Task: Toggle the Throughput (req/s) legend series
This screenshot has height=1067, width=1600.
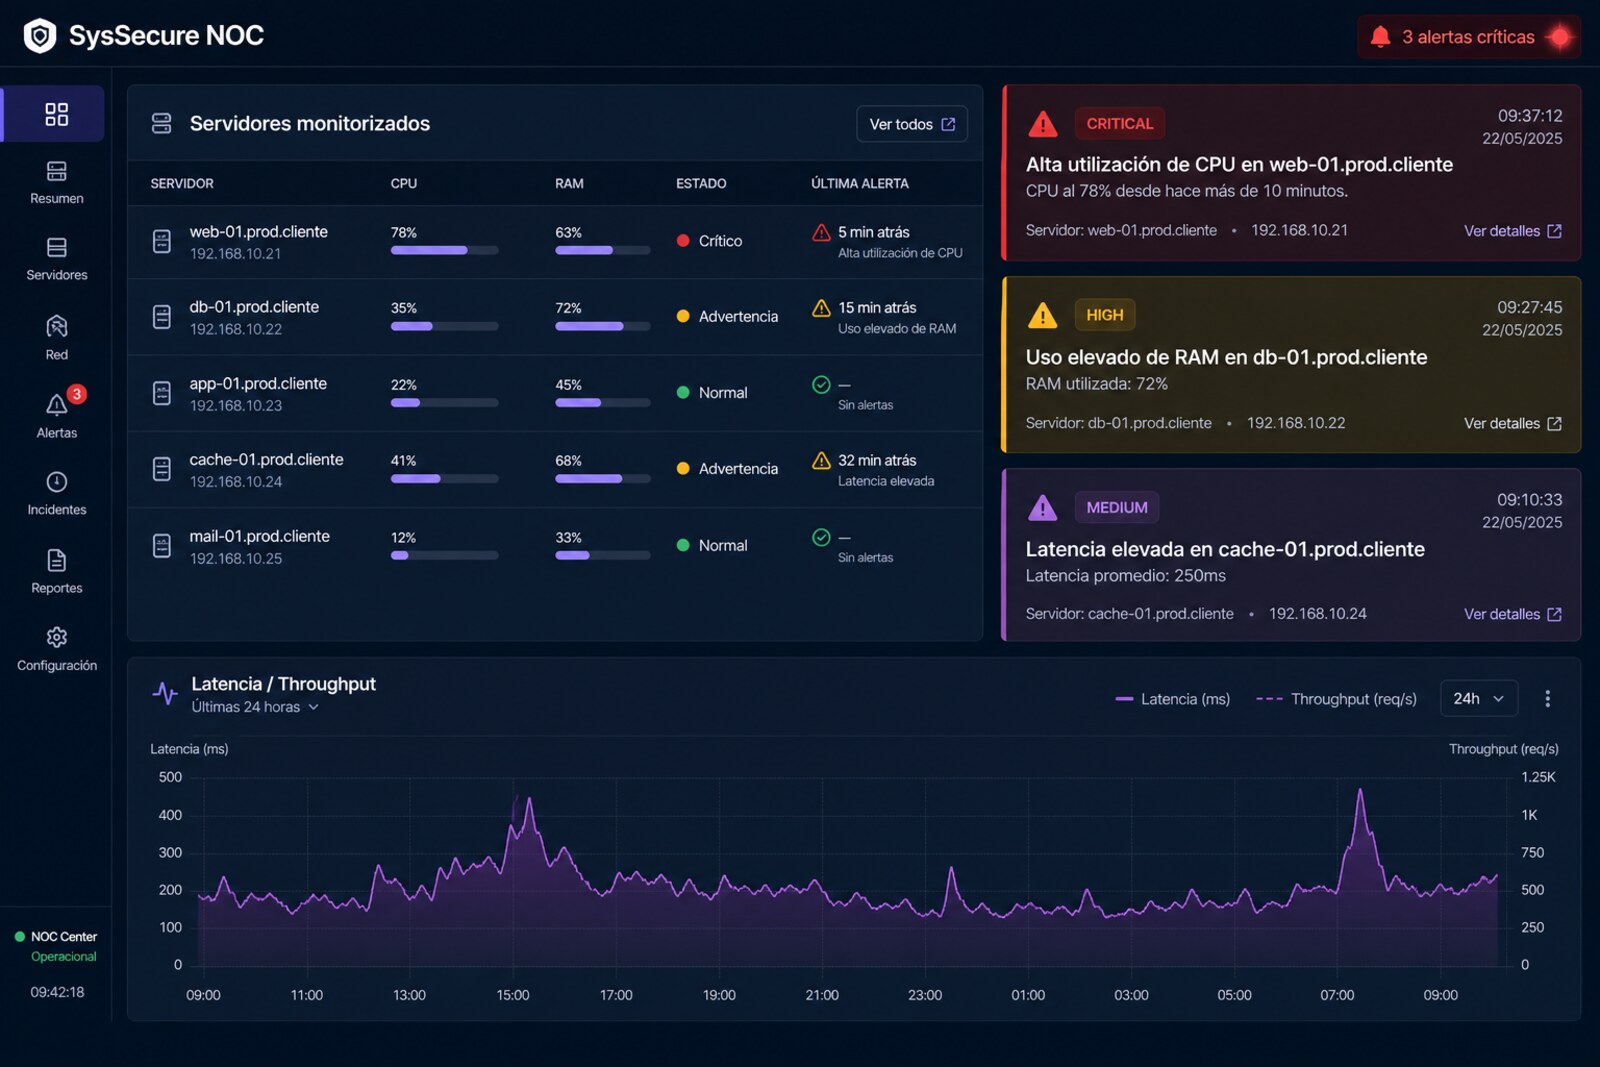Action: (x=1336, y=699)
